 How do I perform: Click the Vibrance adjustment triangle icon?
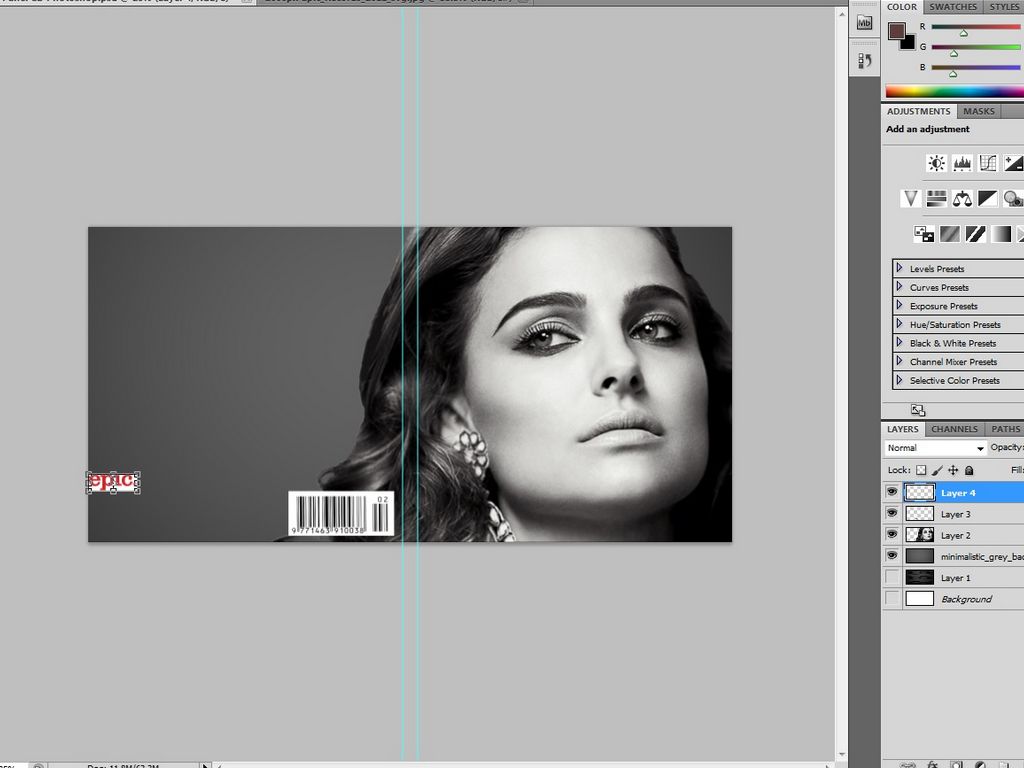coord(910,199)
